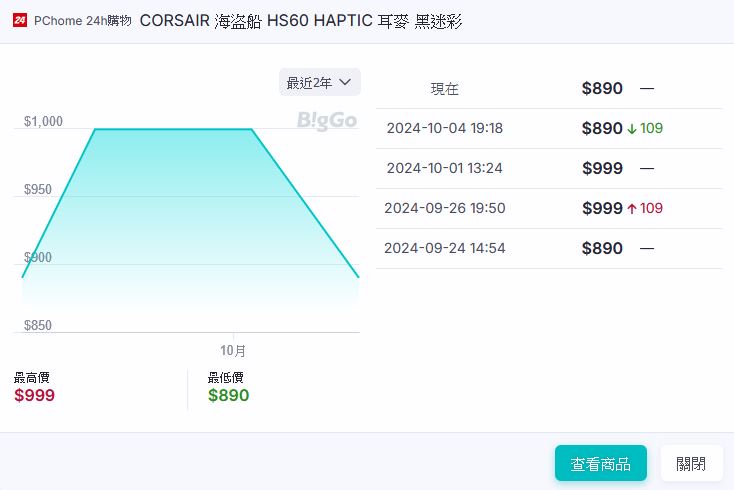Click the 最低價 $890 value
The width and height of the screenshot is (734, 490).
228,395
